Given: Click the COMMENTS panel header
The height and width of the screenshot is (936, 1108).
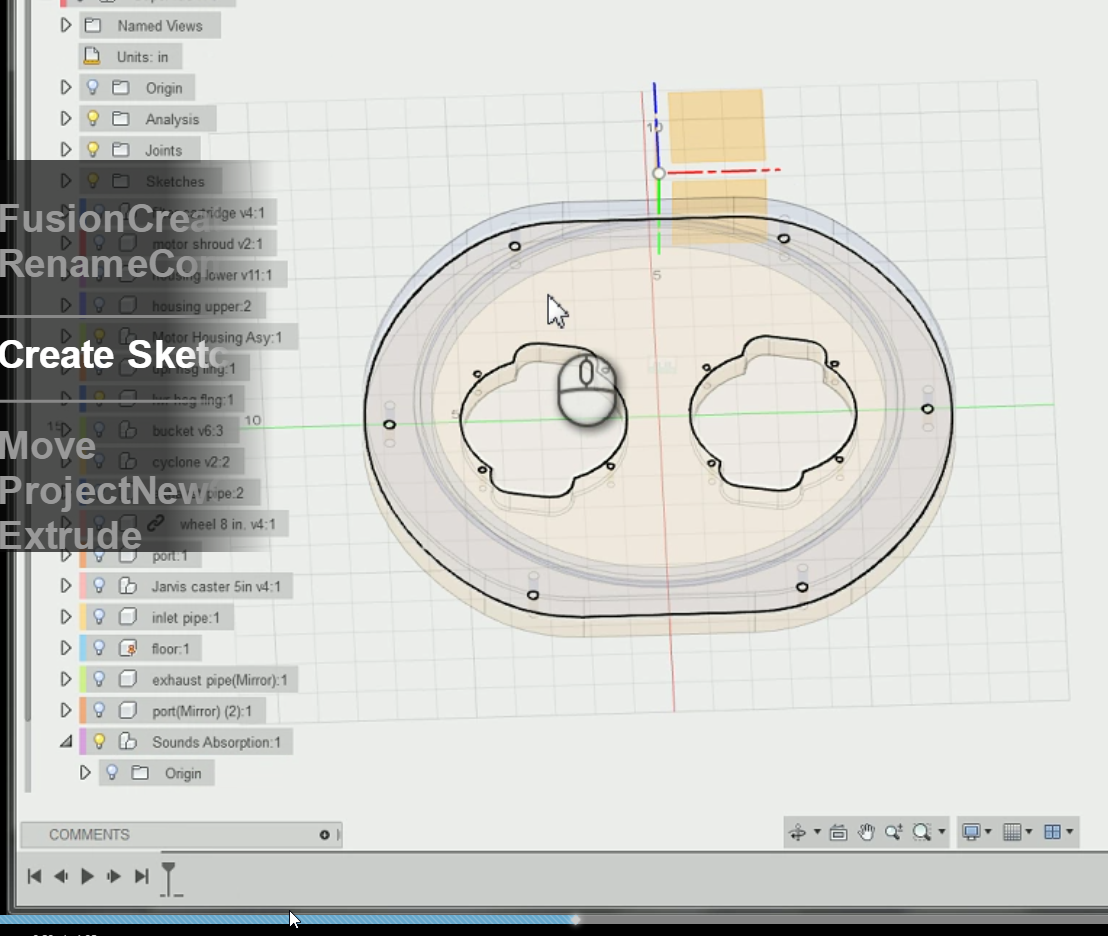Looking at the screenshot, I should (181, 835).
